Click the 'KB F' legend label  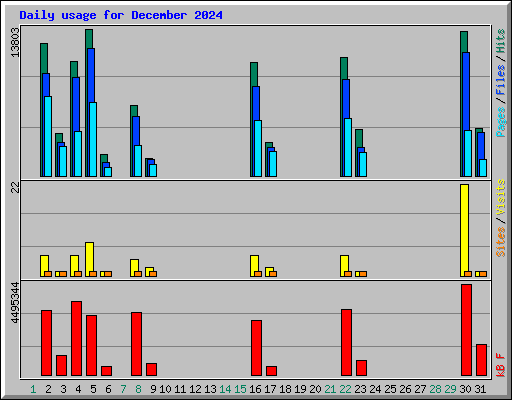(x=500, y=365)
